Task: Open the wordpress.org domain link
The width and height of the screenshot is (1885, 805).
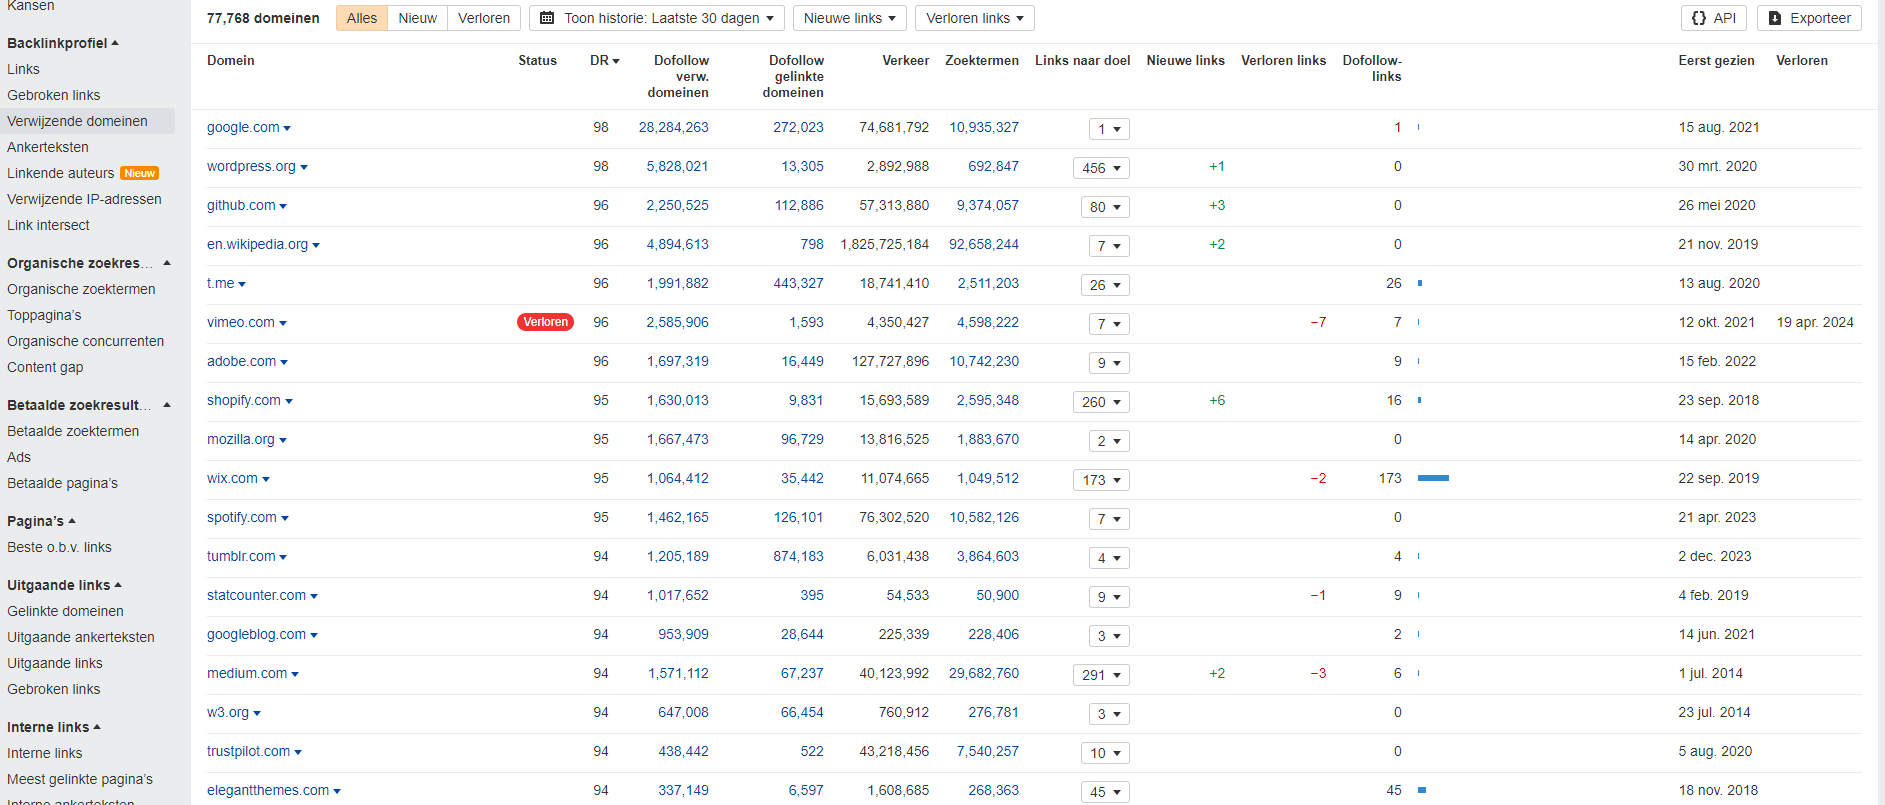Action: (251, 166)
